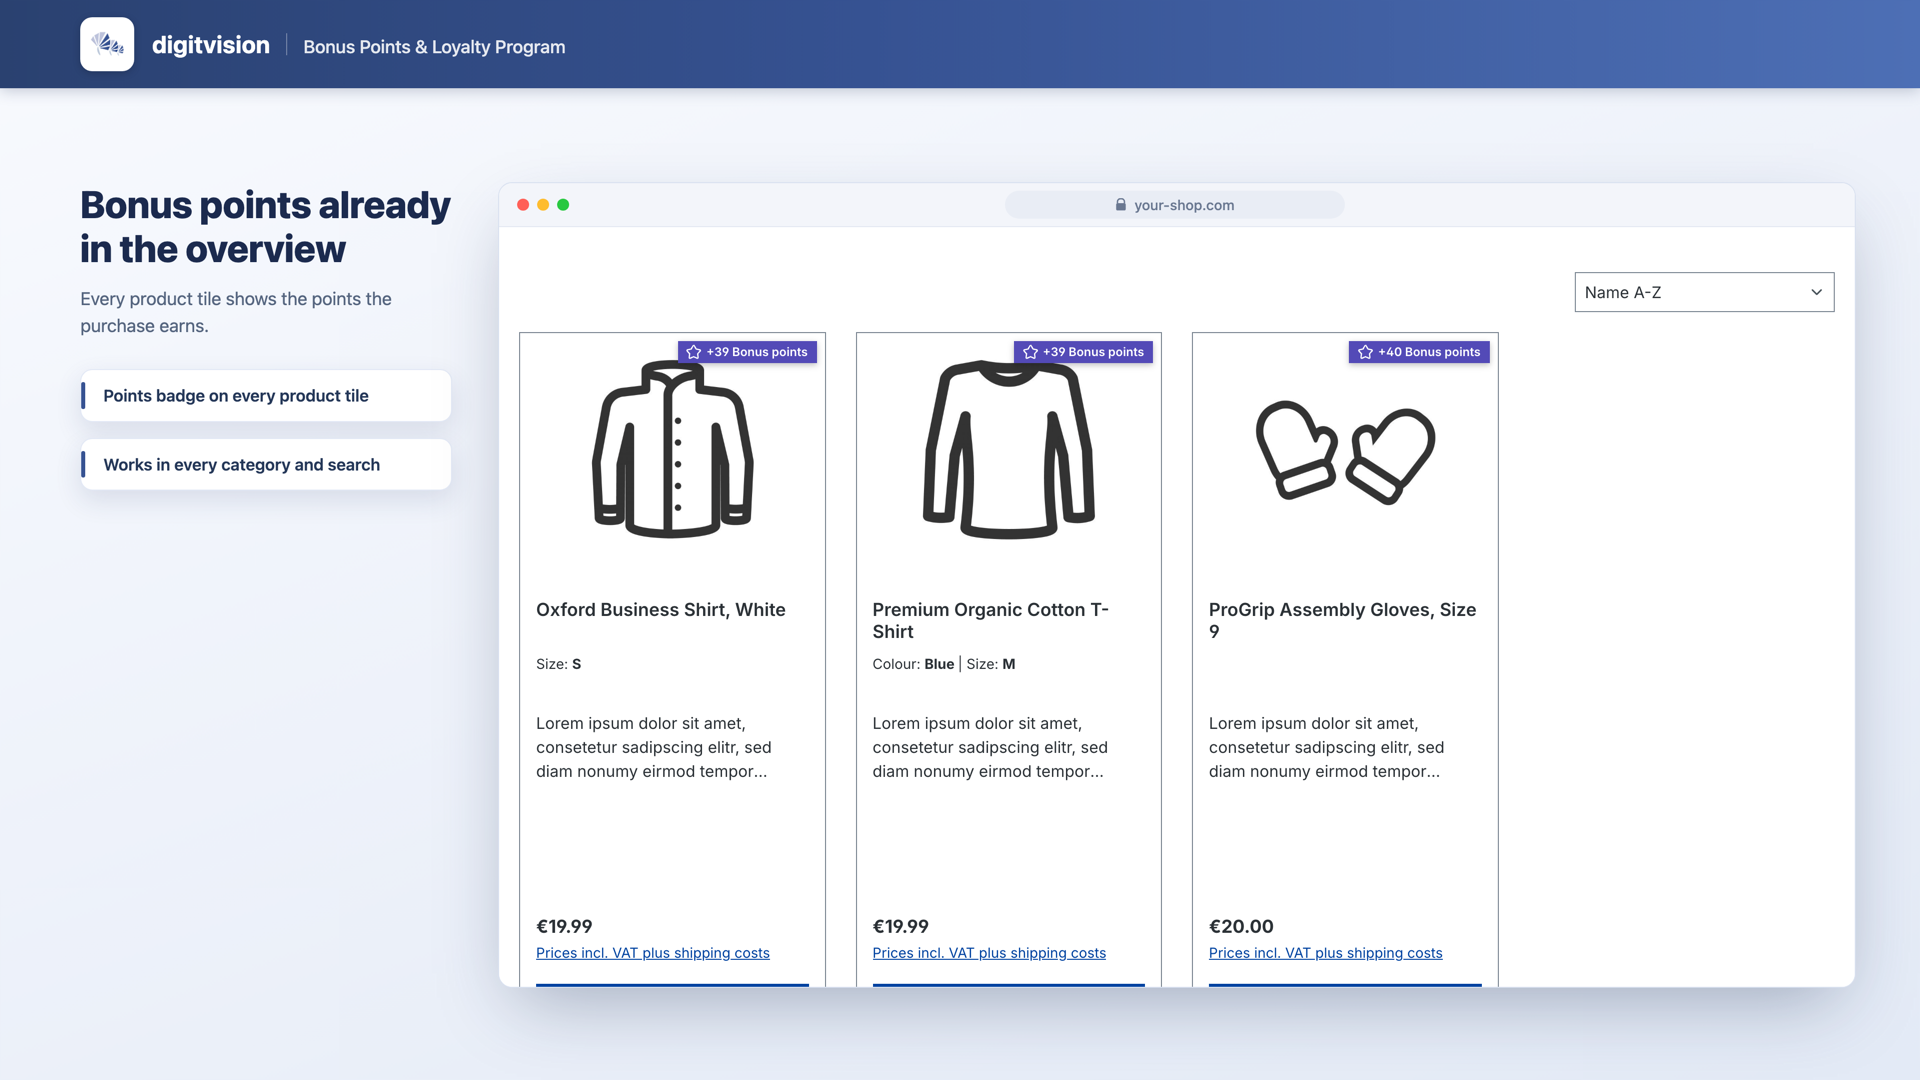Click the green maximize dot in mock browser
Screen dimensions: 1920x1080
tap(563, 205)
